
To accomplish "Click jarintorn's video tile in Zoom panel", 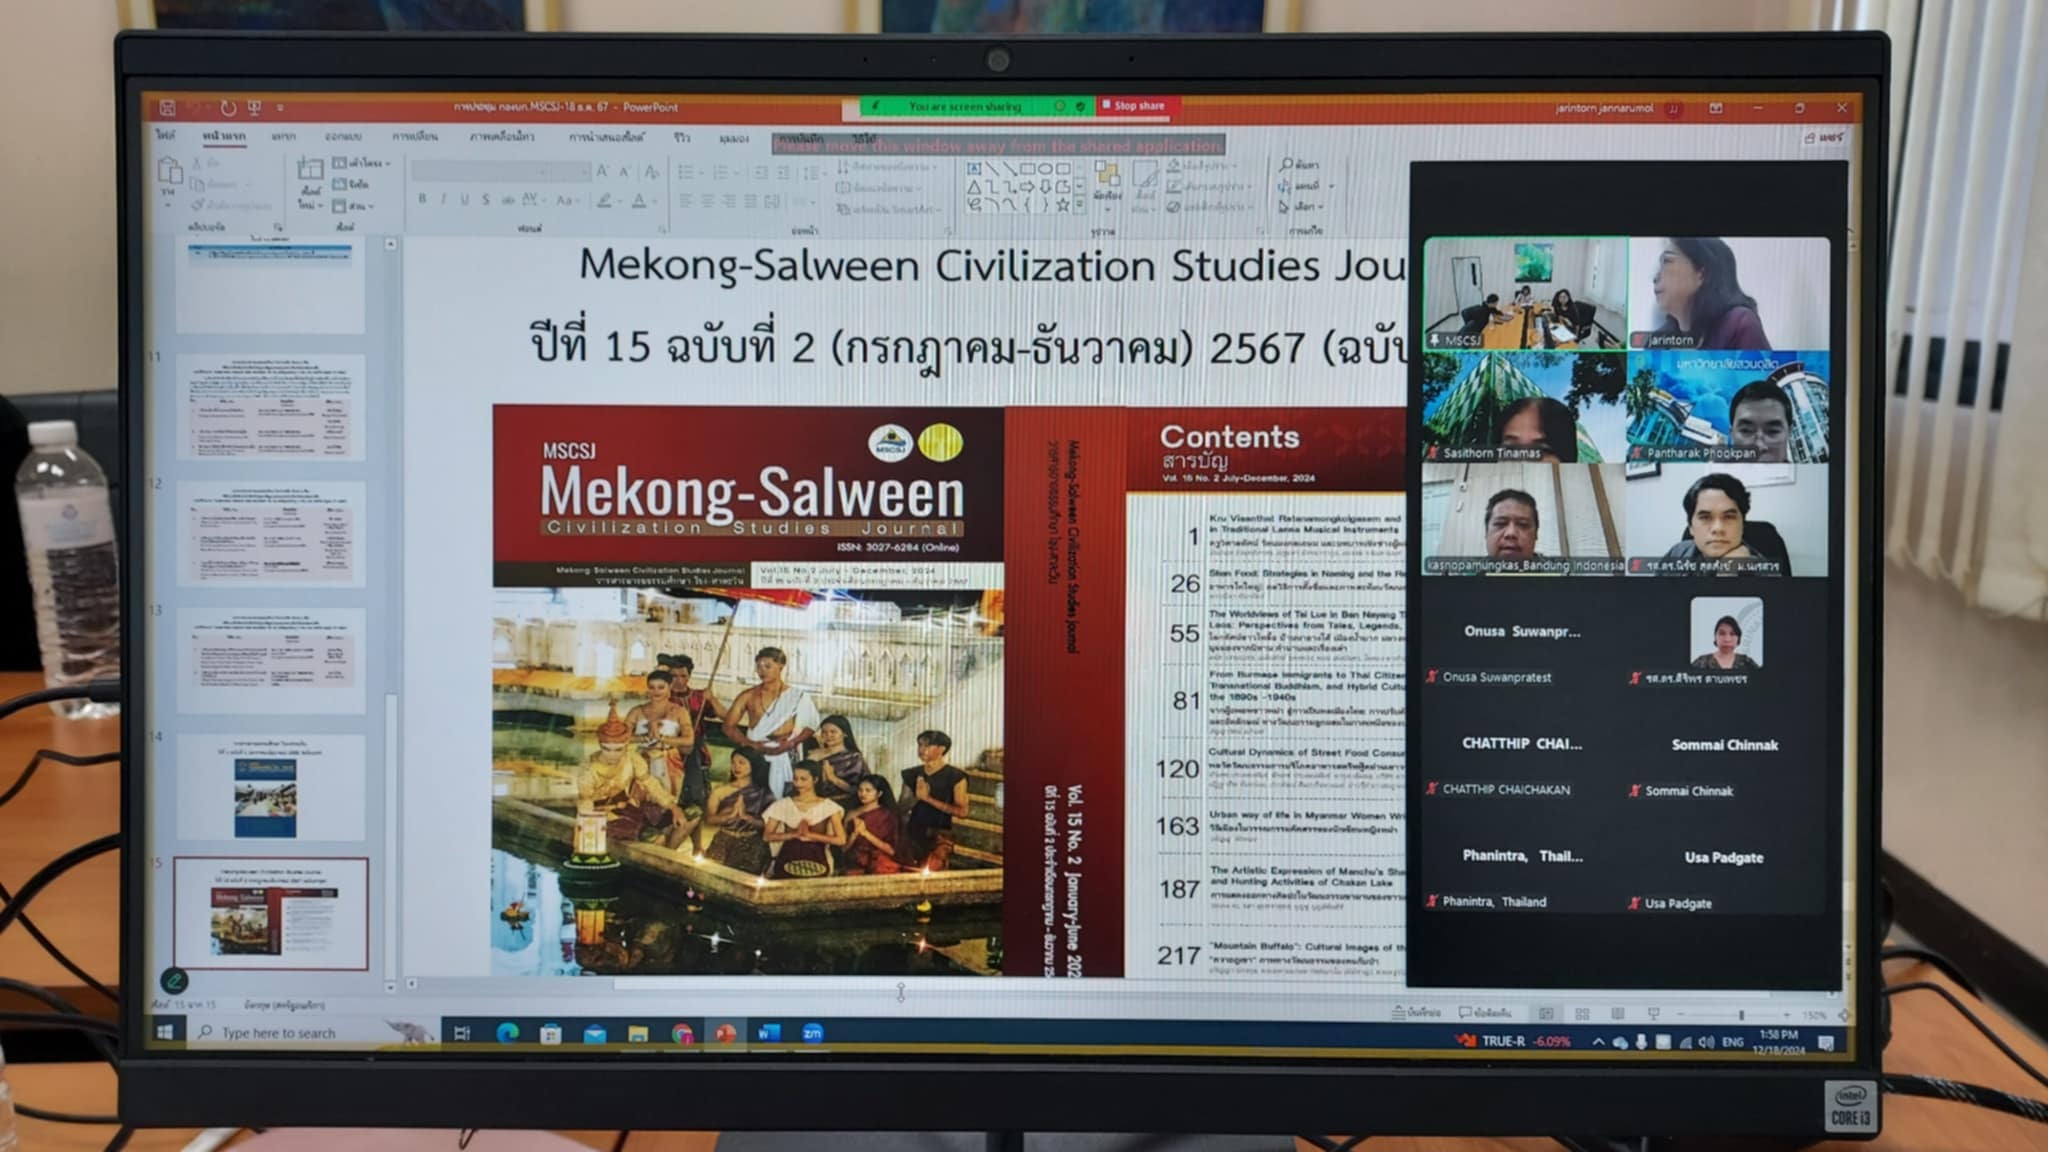I will pos(1729,294).
